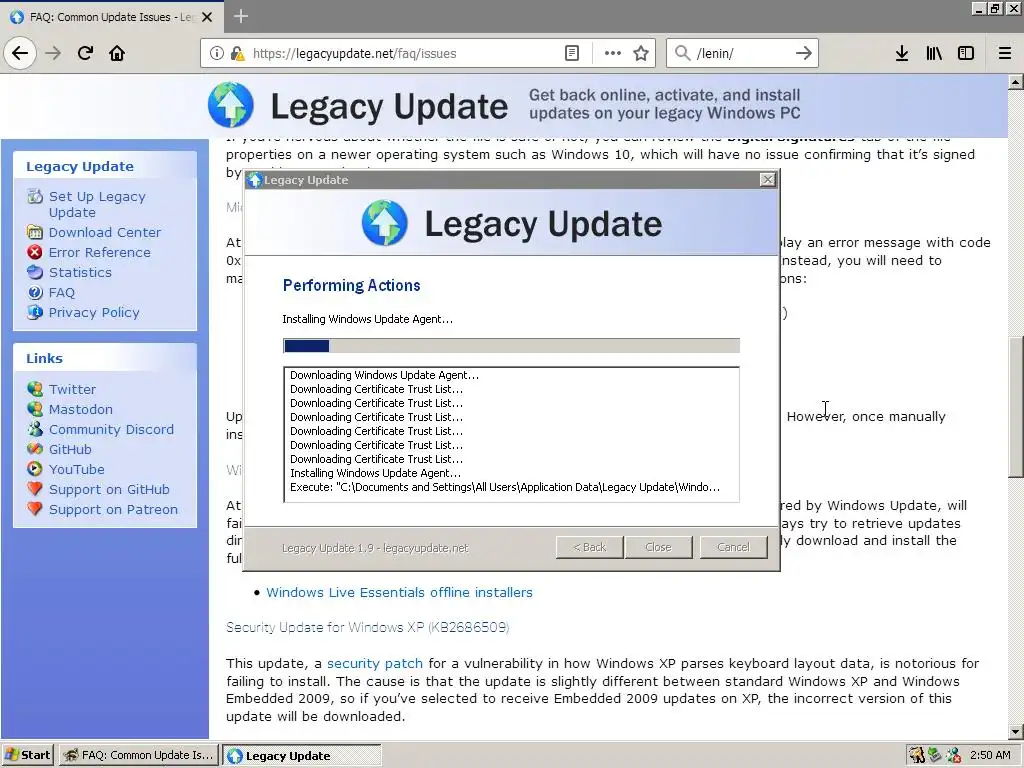This screenshot has width=1024, height=768.
Task: Click the installation progress bar
Action: click(511, 345)
